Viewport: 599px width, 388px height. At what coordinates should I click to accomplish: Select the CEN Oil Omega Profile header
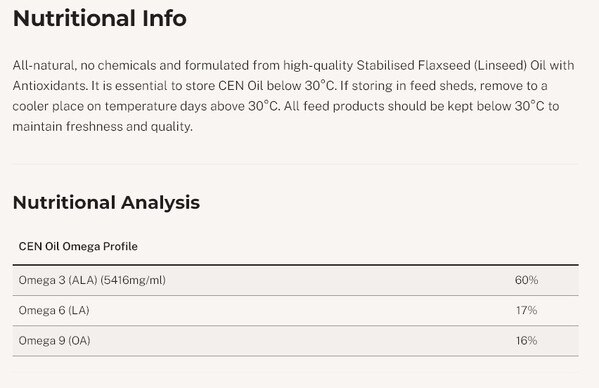(78, 246)
